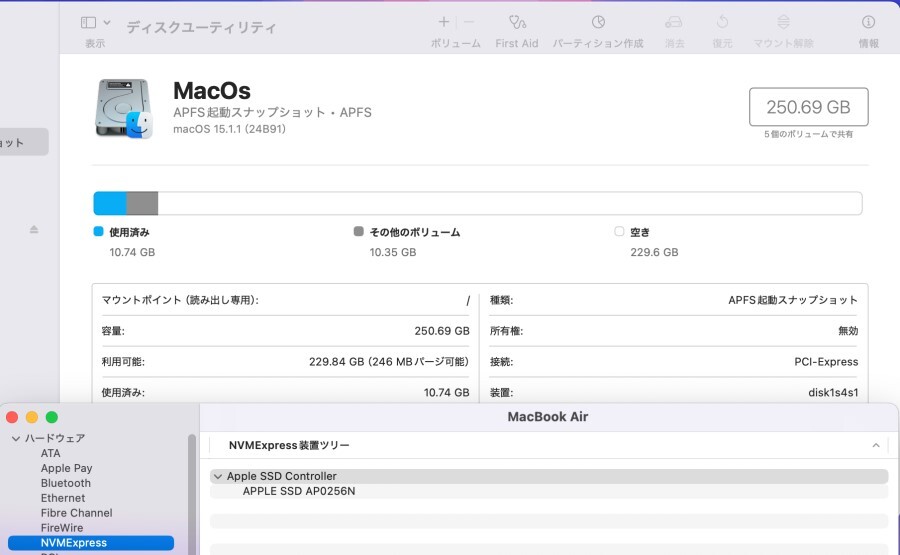900x555 pixels.
Task: Run First Aid stethoscope tool
Action: 517,22
